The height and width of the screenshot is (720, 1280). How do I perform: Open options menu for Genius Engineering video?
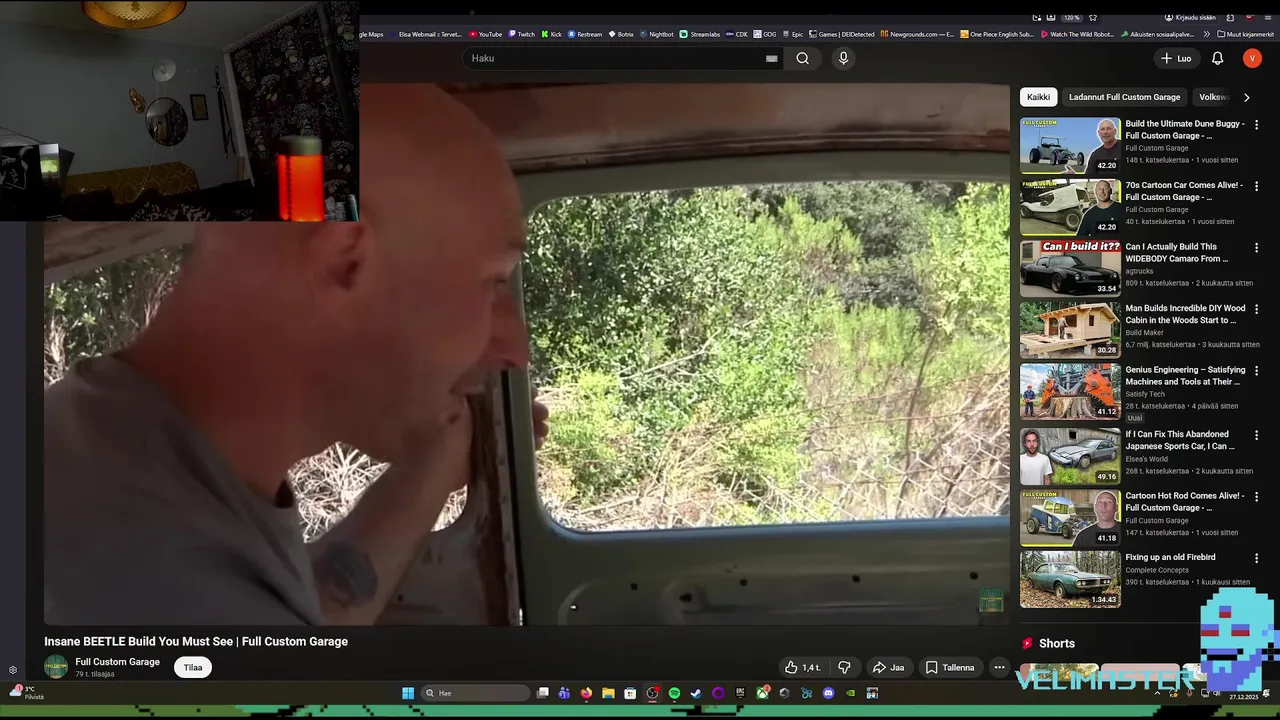[x=1256, y=371]
